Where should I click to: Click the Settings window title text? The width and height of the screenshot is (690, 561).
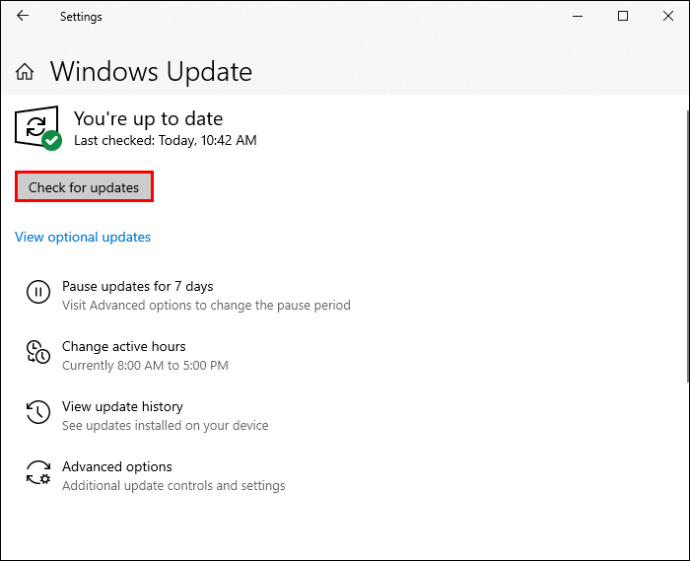tap(81, 17)
